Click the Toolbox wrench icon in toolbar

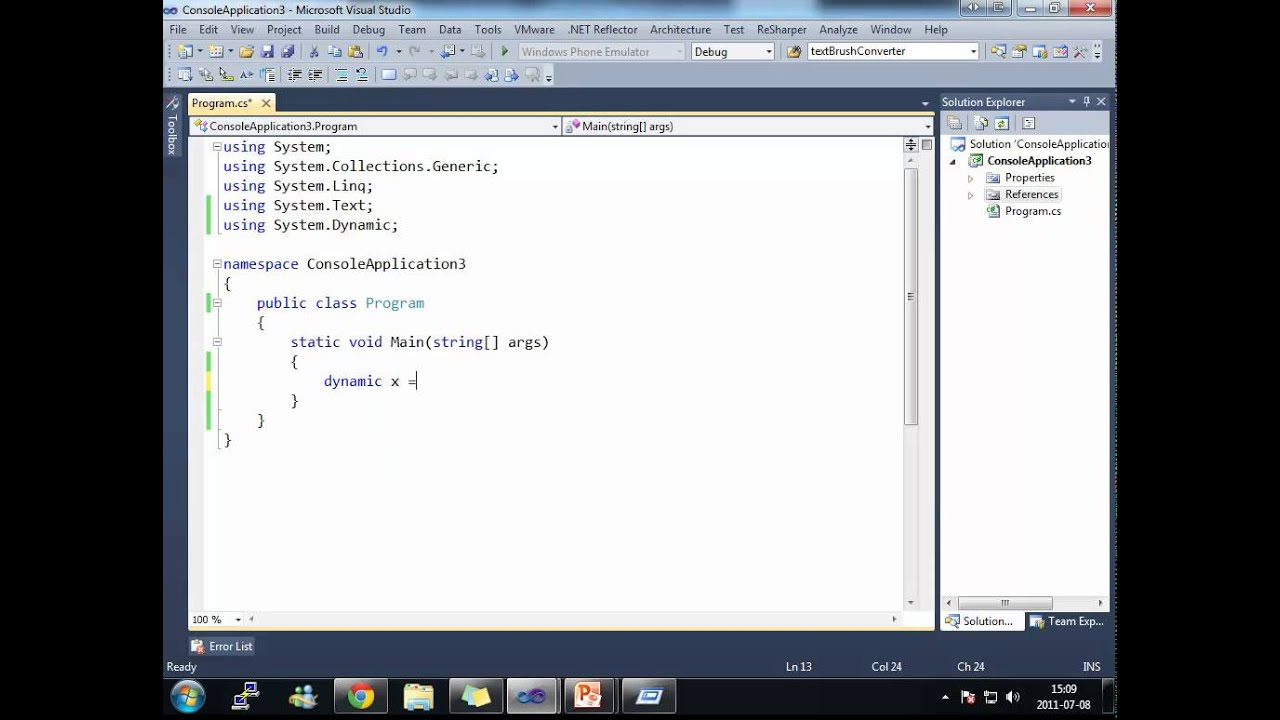(x=1081, y=51)
